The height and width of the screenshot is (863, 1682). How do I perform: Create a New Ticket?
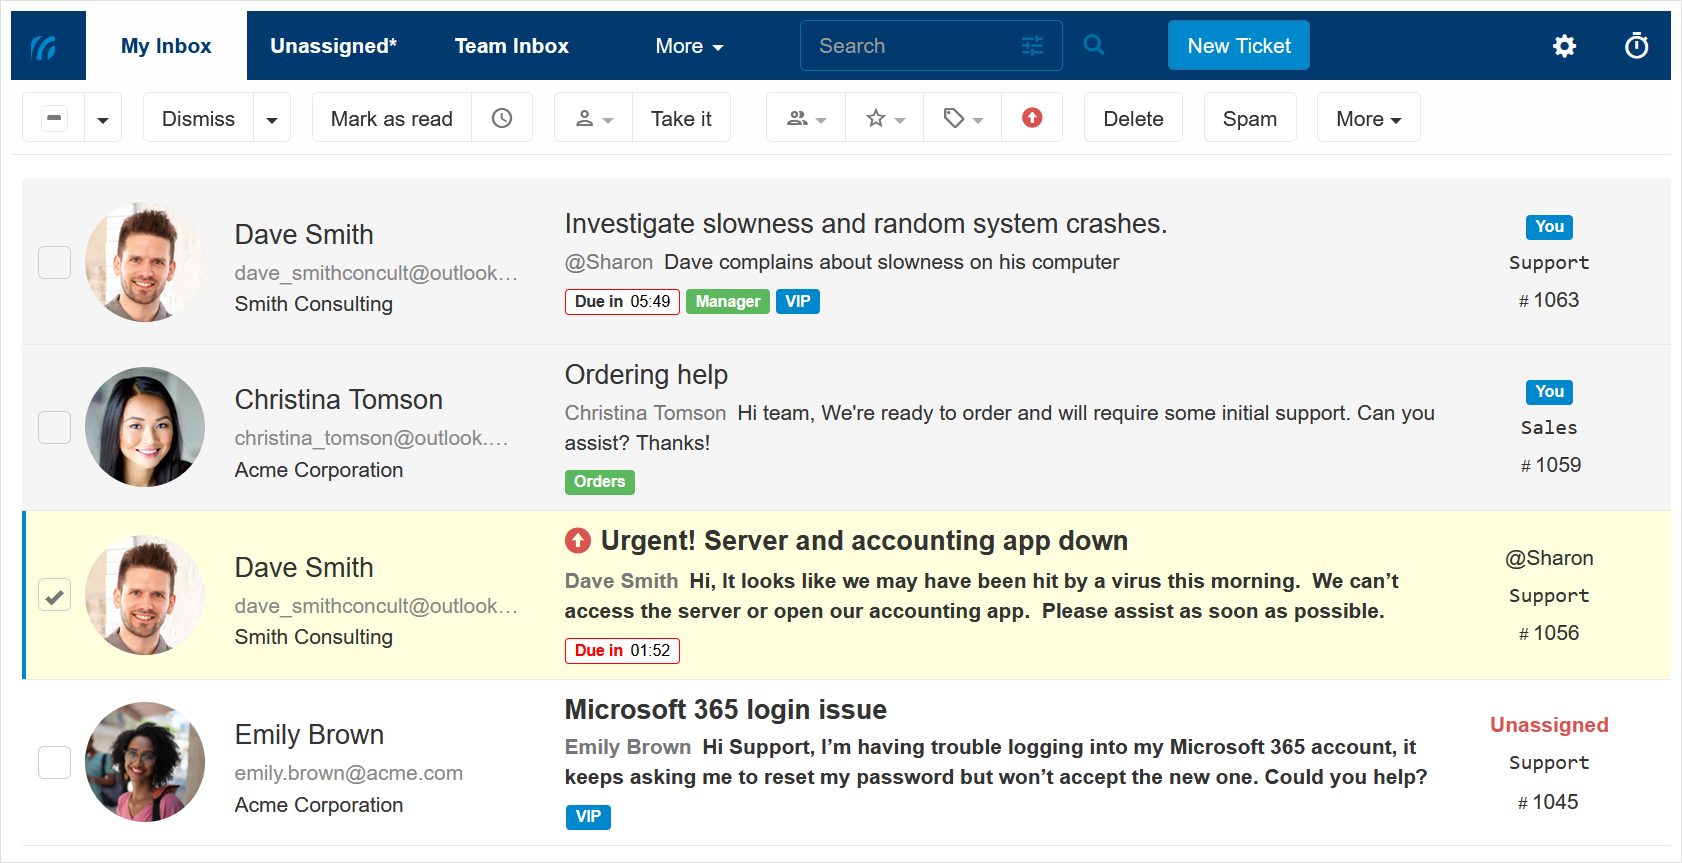coord(1238,46)
